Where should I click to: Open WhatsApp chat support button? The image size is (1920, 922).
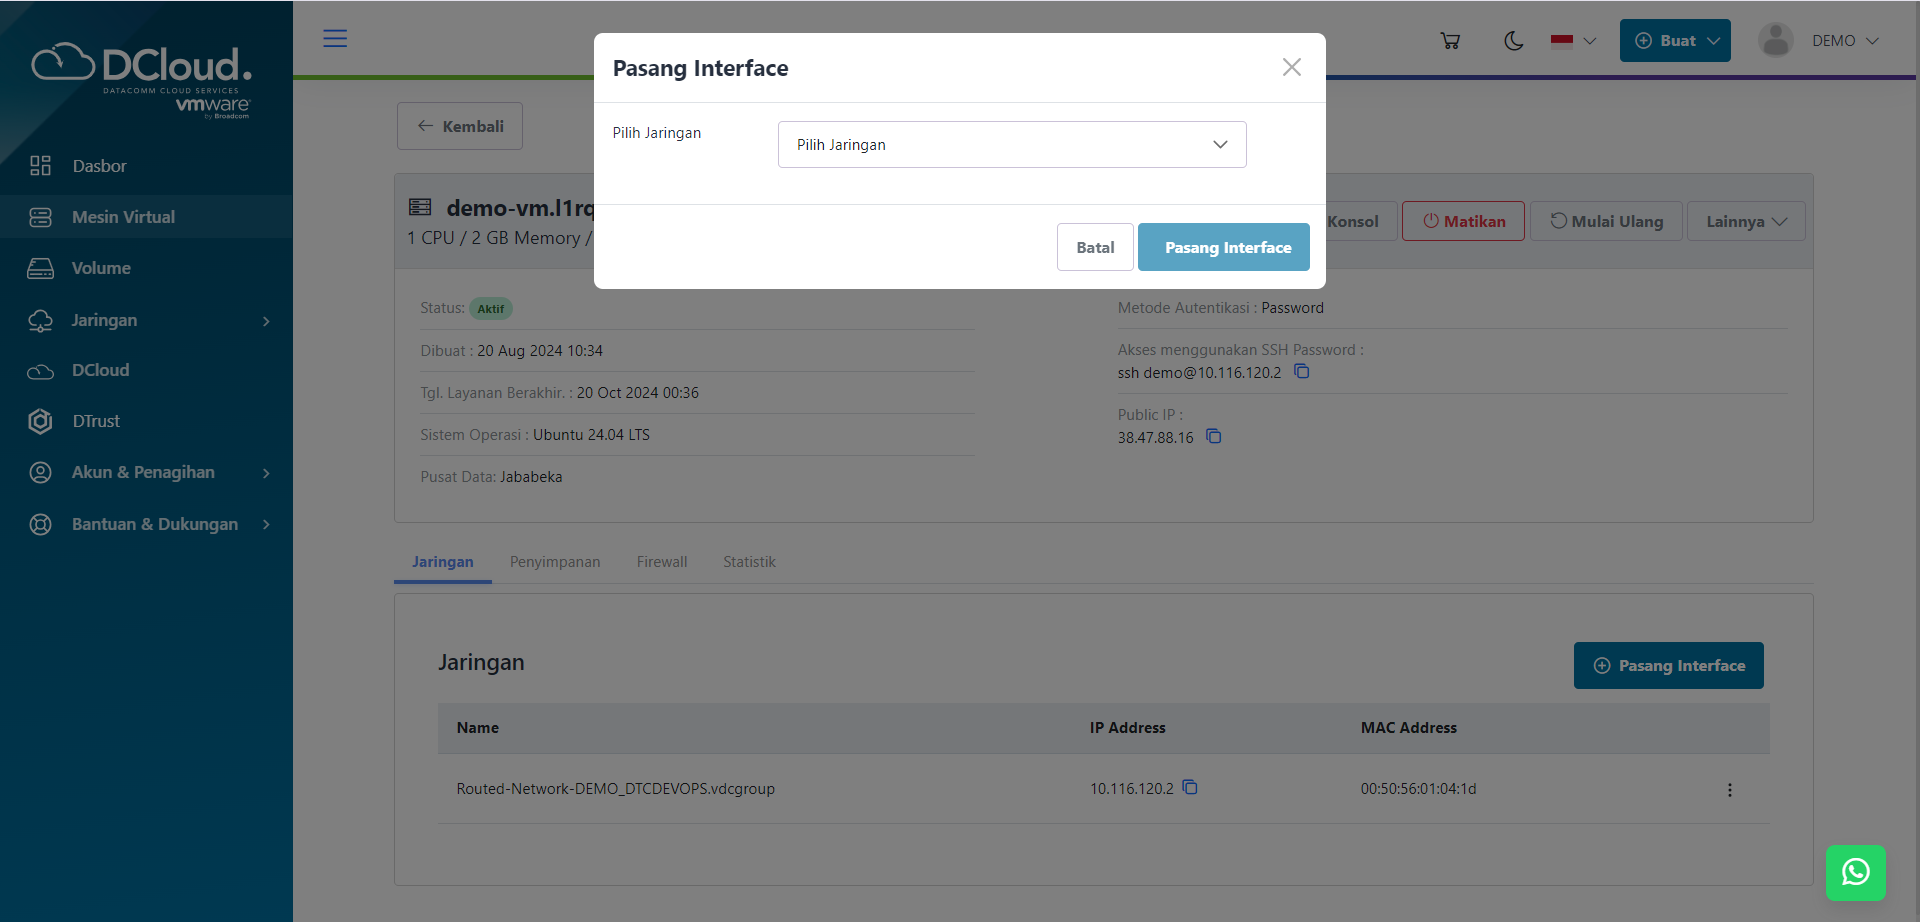click(1855, 872)
